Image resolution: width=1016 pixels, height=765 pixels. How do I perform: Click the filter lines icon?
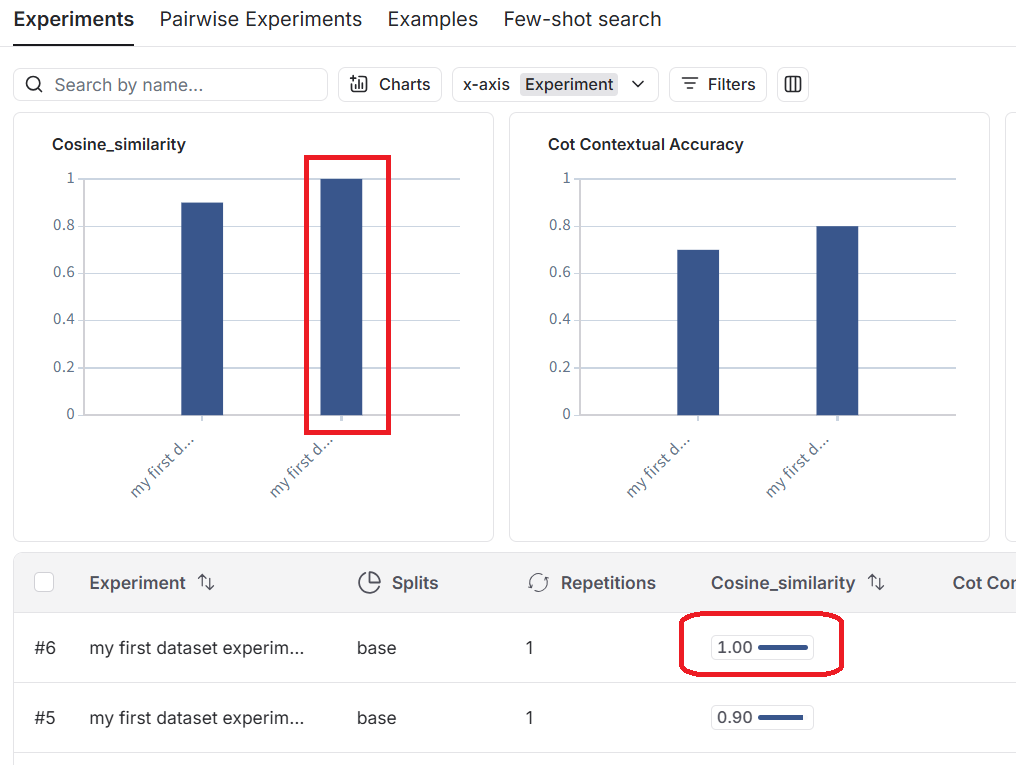tap(689, 85)
